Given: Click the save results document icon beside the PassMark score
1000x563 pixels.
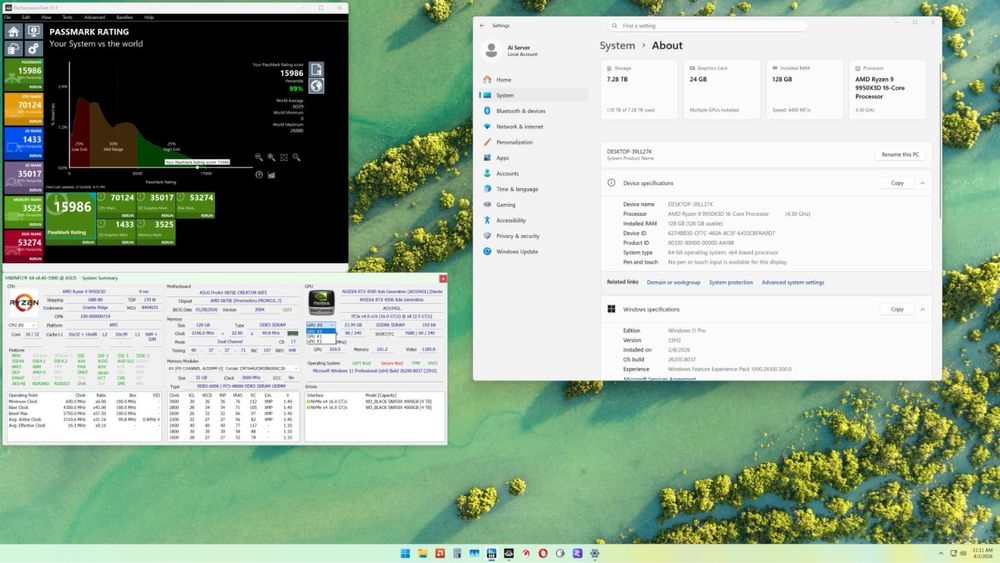Looking at the screenshot, I should click(316, 69).
